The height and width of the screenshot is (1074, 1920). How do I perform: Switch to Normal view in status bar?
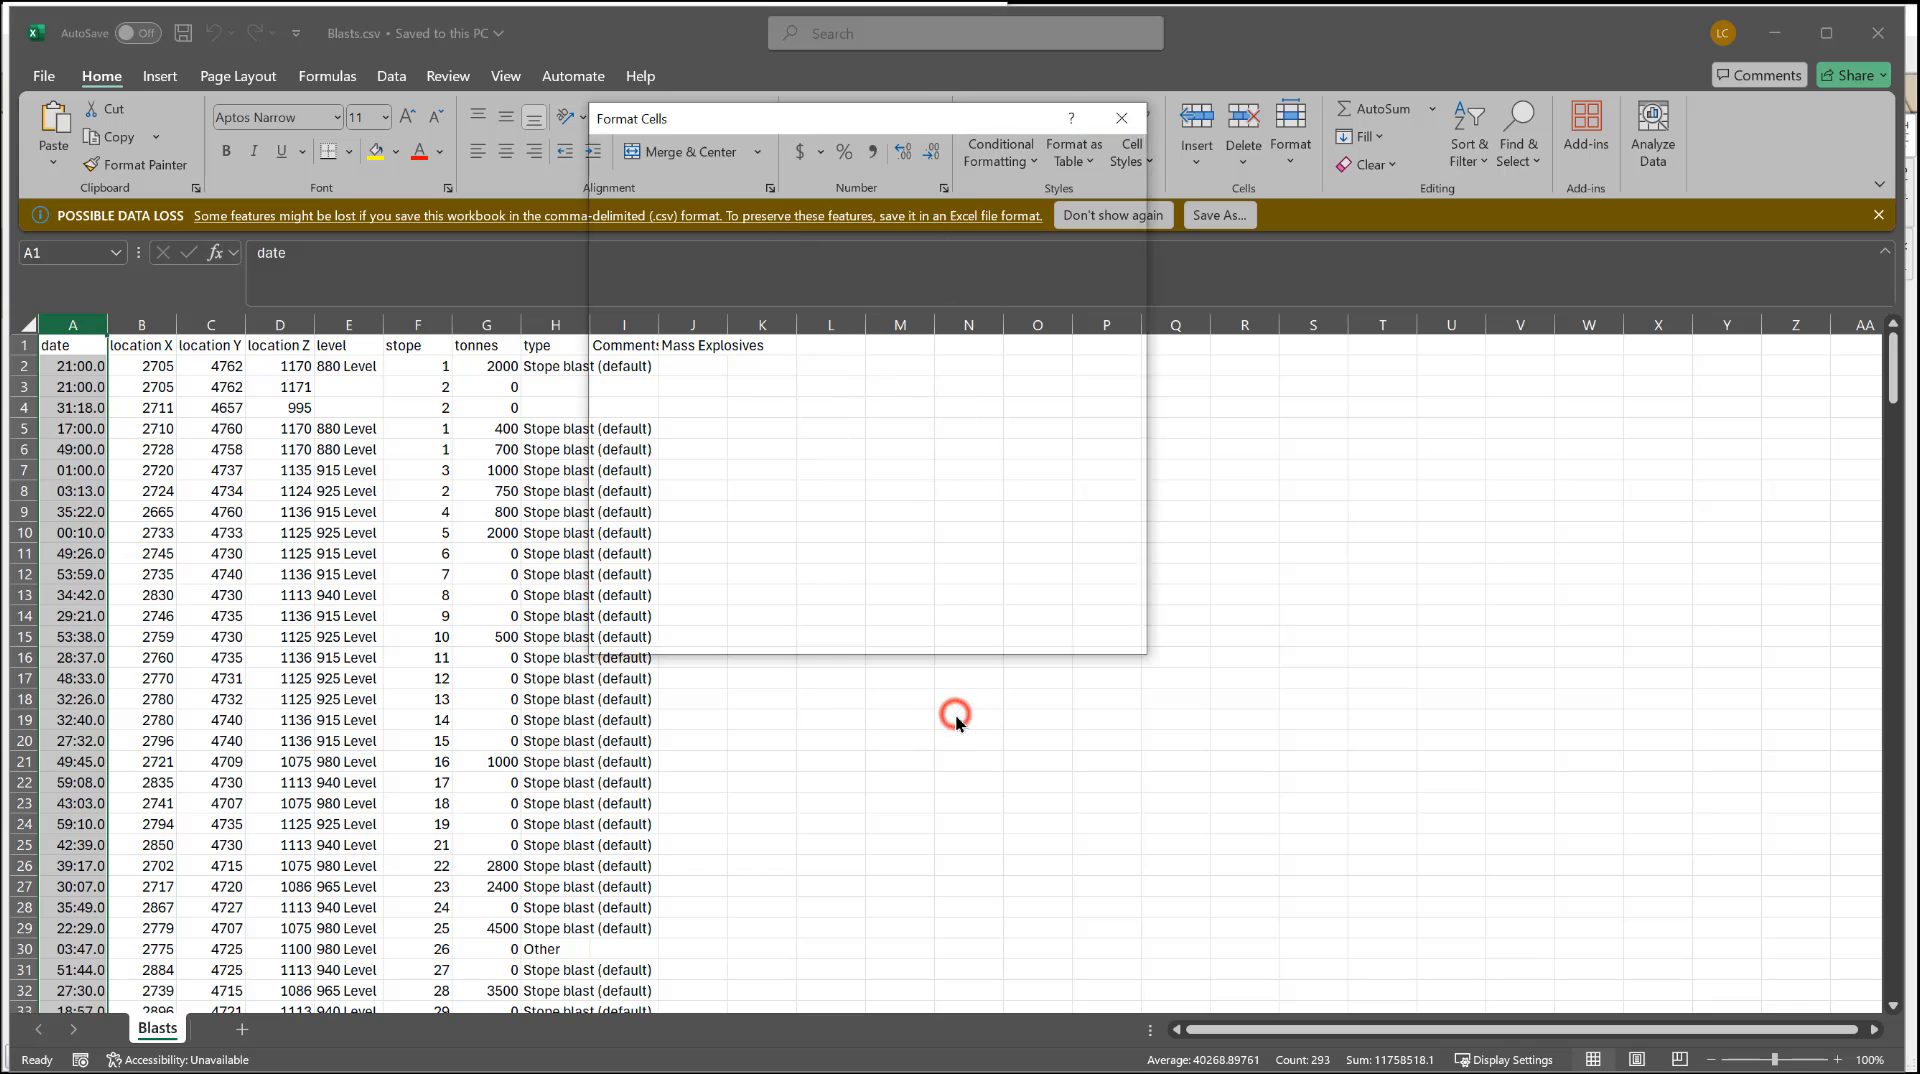tap(1593, 1059)
